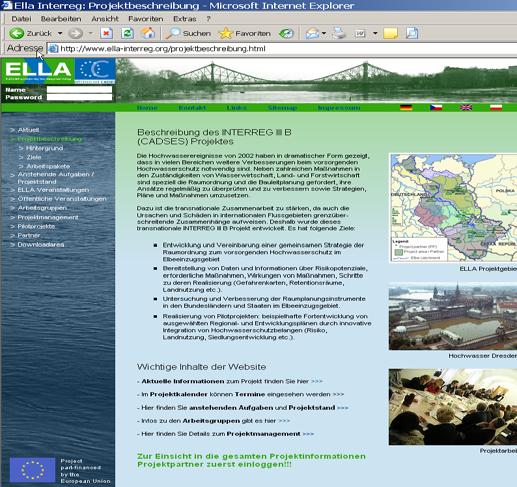This screenshot has width=517, height=487.
Task: Open Ziele sidebar subitem
Action: (34, 157)
